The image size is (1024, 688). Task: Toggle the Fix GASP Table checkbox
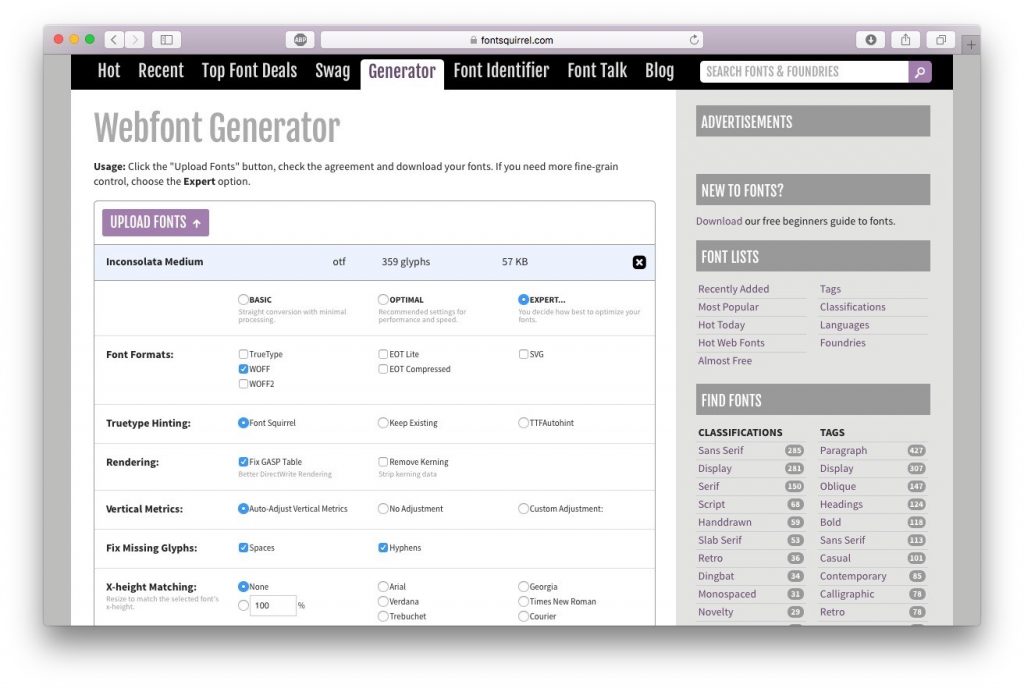tap(243, 461)
